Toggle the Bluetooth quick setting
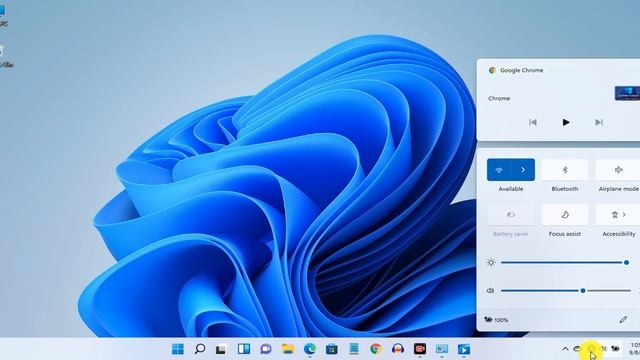 click(565, 170)
